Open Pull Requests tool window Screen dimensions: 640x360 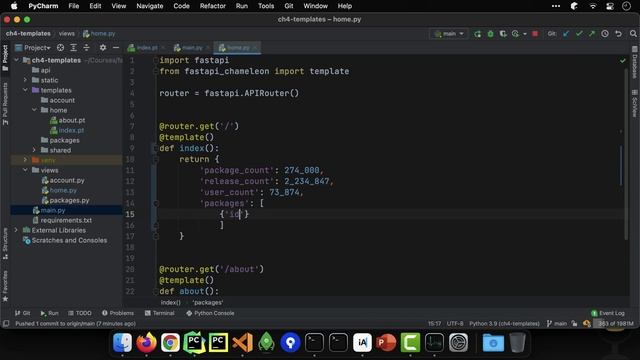[x=5, y=104]
